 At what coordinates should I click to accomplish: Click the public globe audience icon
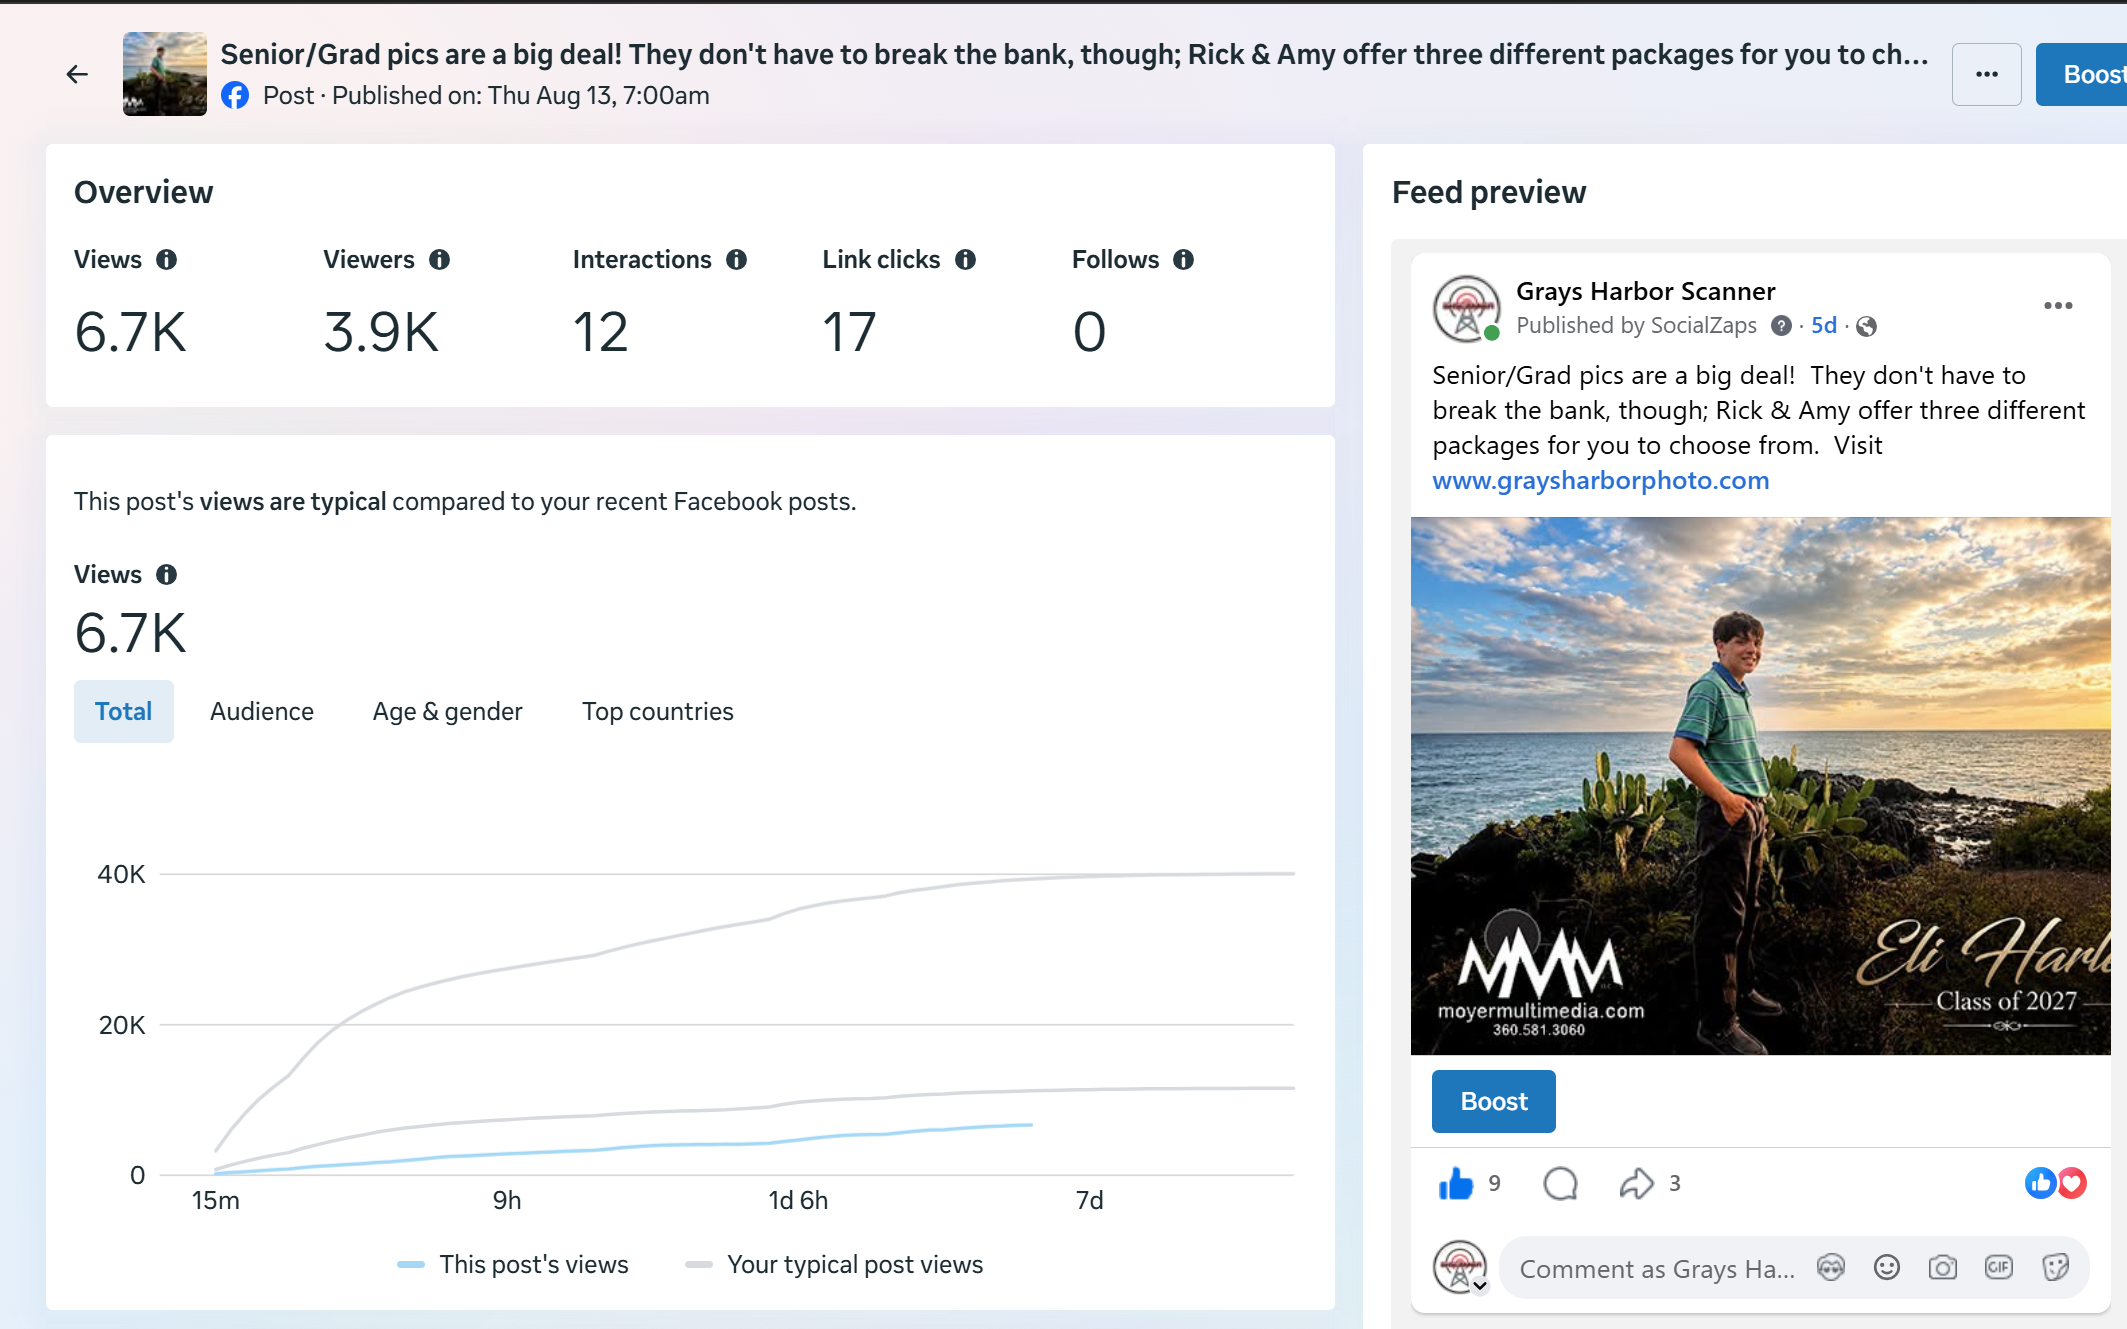point(1866,326)
